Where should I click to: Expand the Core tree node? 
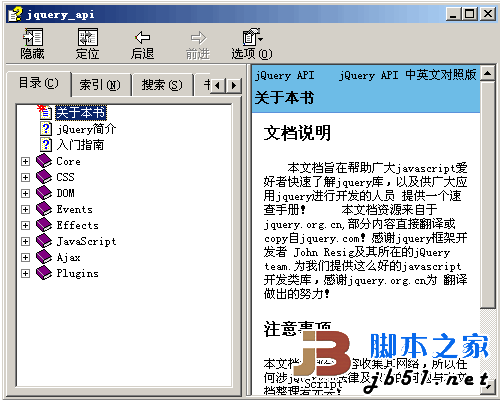25,161
